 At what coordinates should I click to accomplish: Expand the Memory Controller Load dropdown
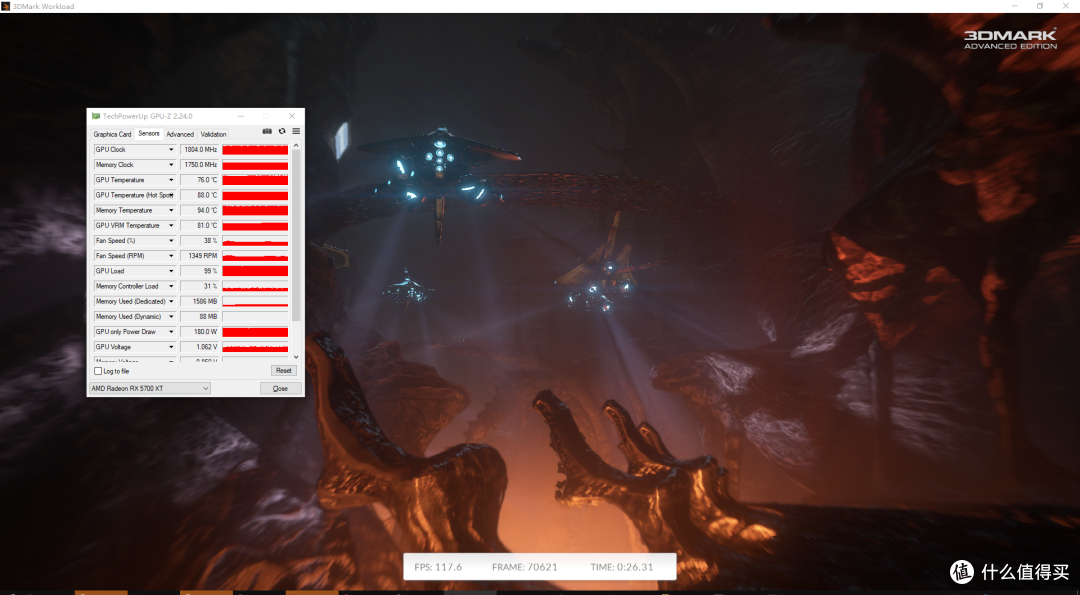pyautogui.click(x=171, y=286)
